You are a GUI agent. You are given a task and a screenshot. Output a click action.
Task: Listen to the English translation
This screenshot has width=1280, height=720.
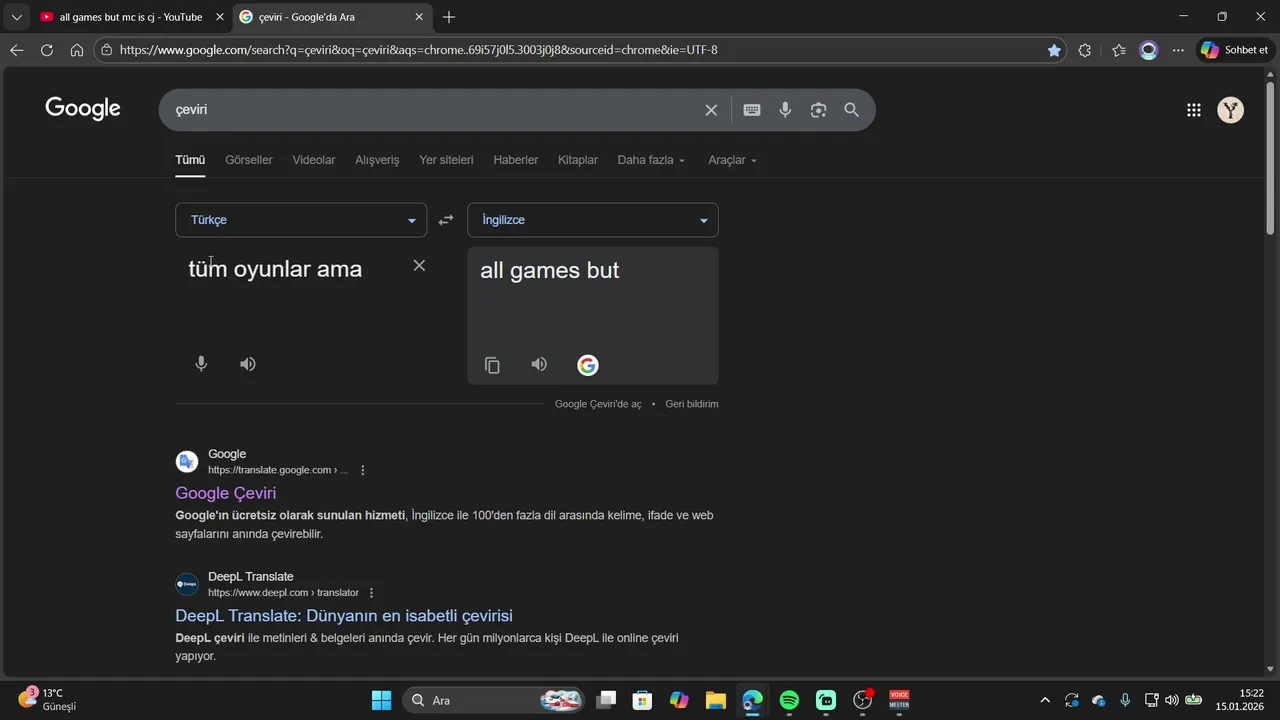click(539, 364)
